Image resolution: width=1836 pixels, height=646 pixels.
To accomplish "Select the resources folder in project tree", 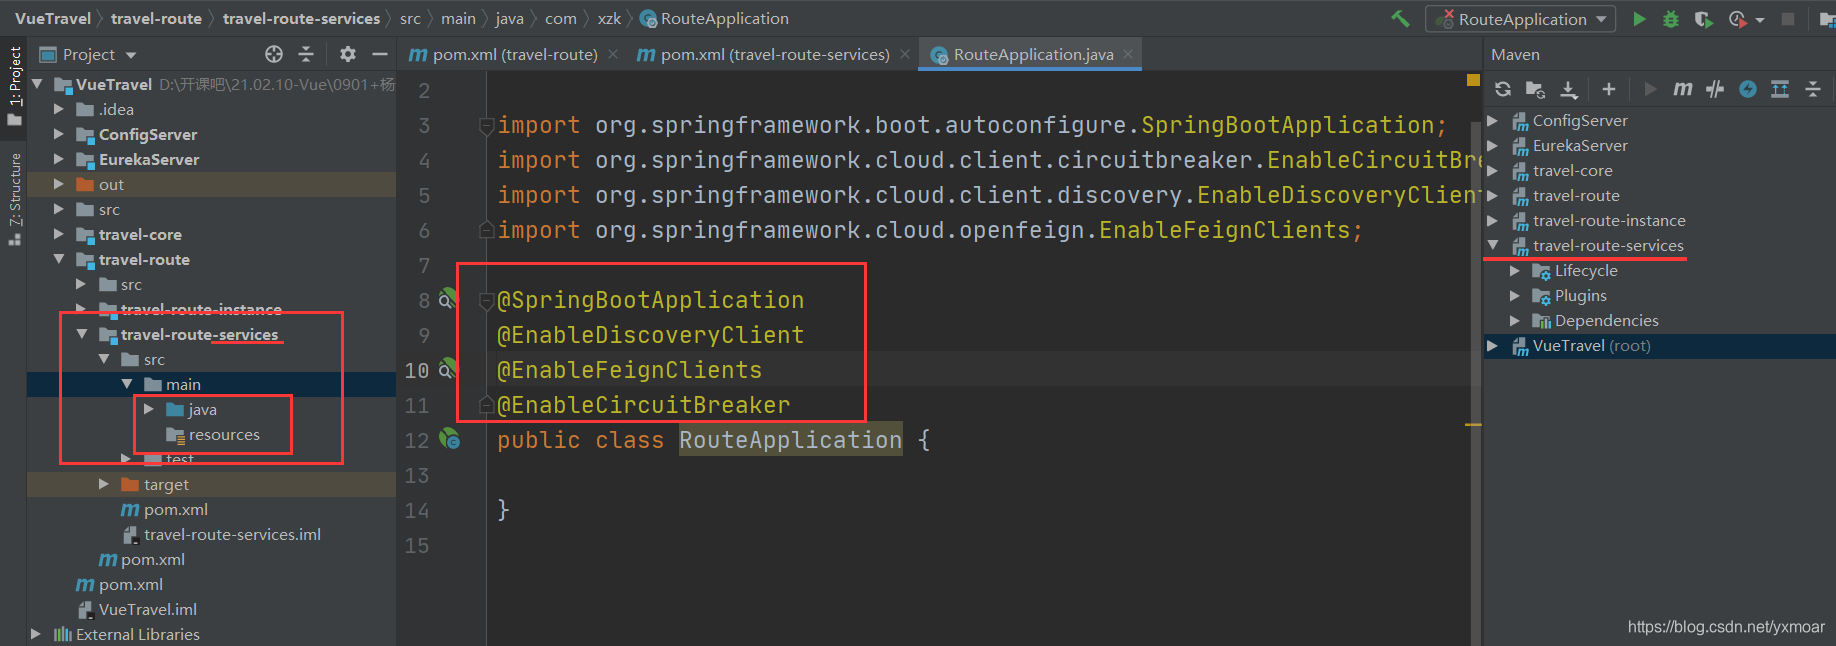I will click(x=224, y=435).
